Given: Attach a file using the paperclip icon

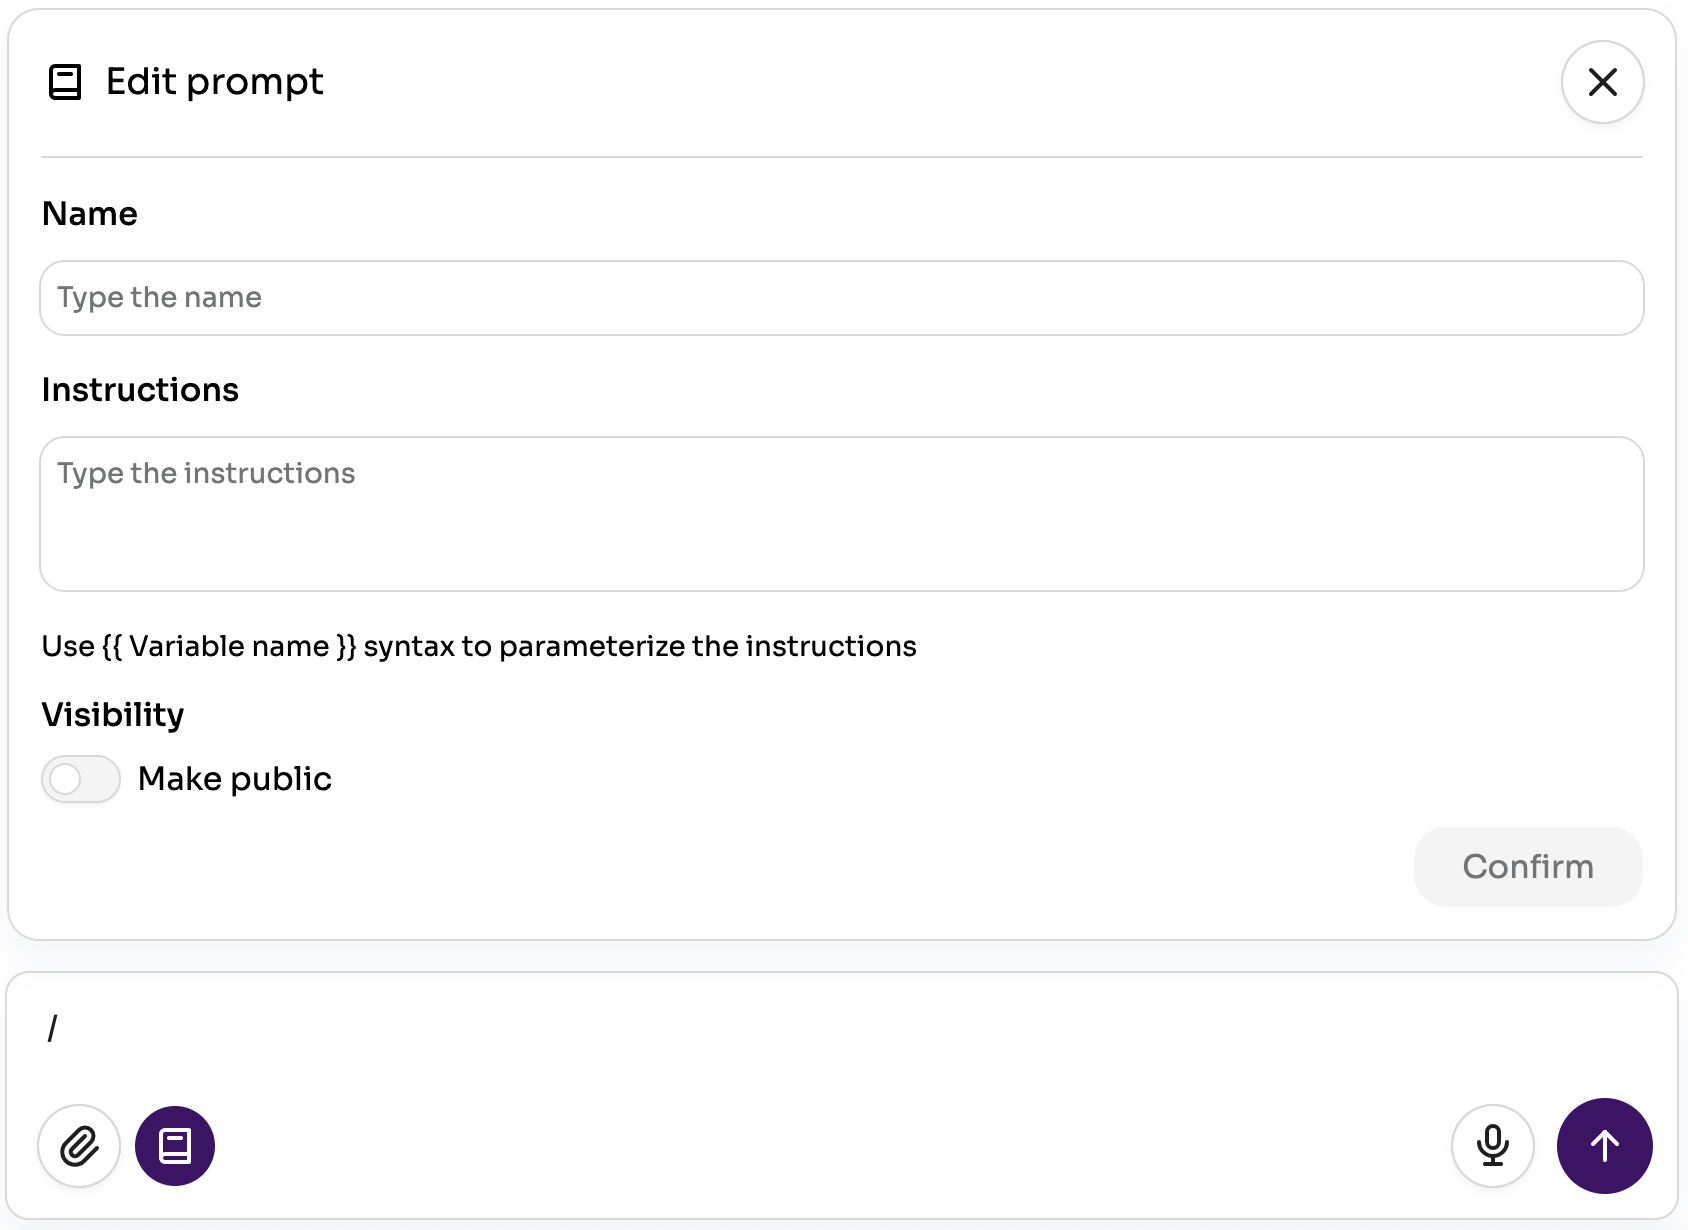Looking at the screenshot, I should [x=79, y=1146].
